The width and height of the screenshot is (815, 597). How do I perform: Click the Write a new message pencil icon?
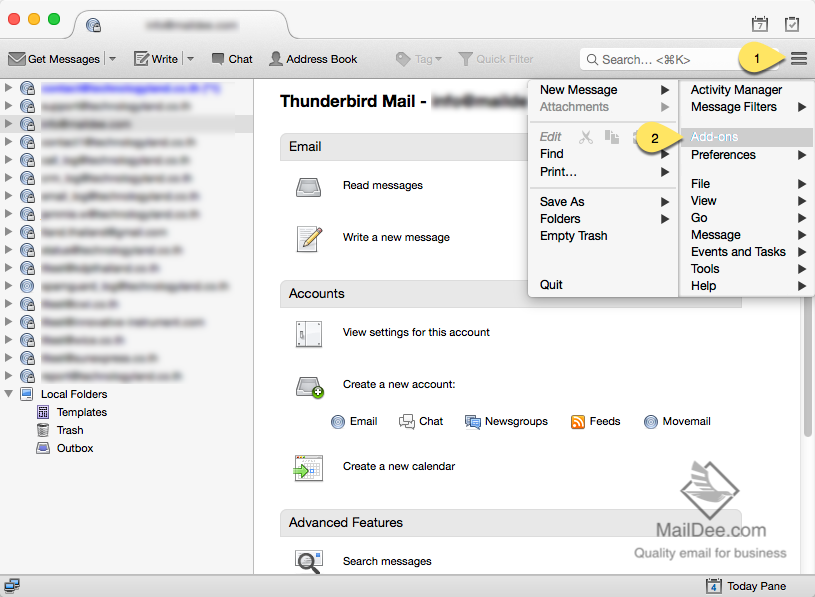310,238
